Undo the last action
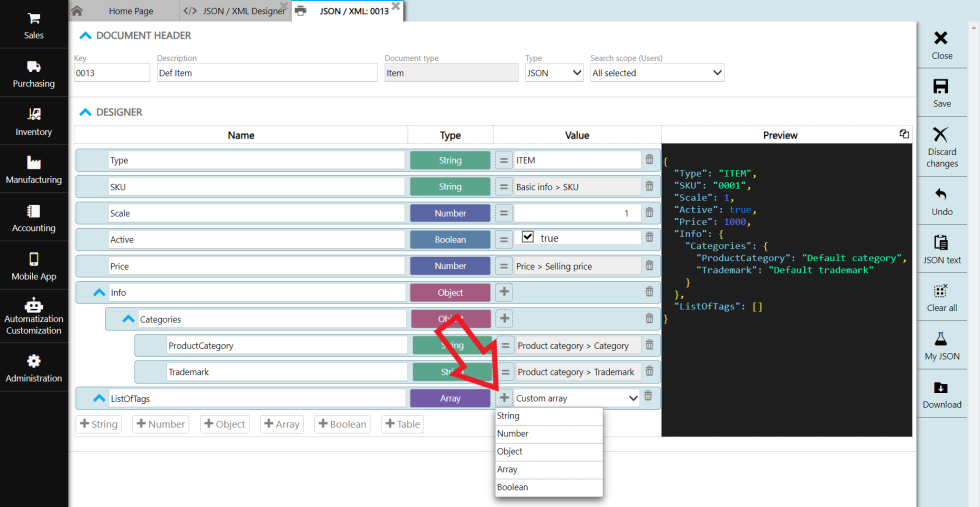Screen dimensions: 980x507 coord(941,201)
